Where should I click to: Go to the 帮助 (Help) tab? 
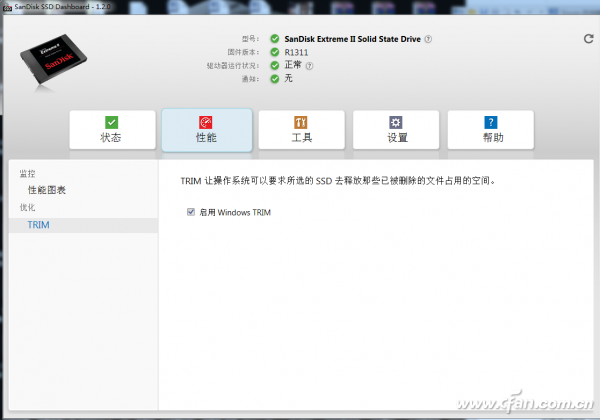coord(491,130)
